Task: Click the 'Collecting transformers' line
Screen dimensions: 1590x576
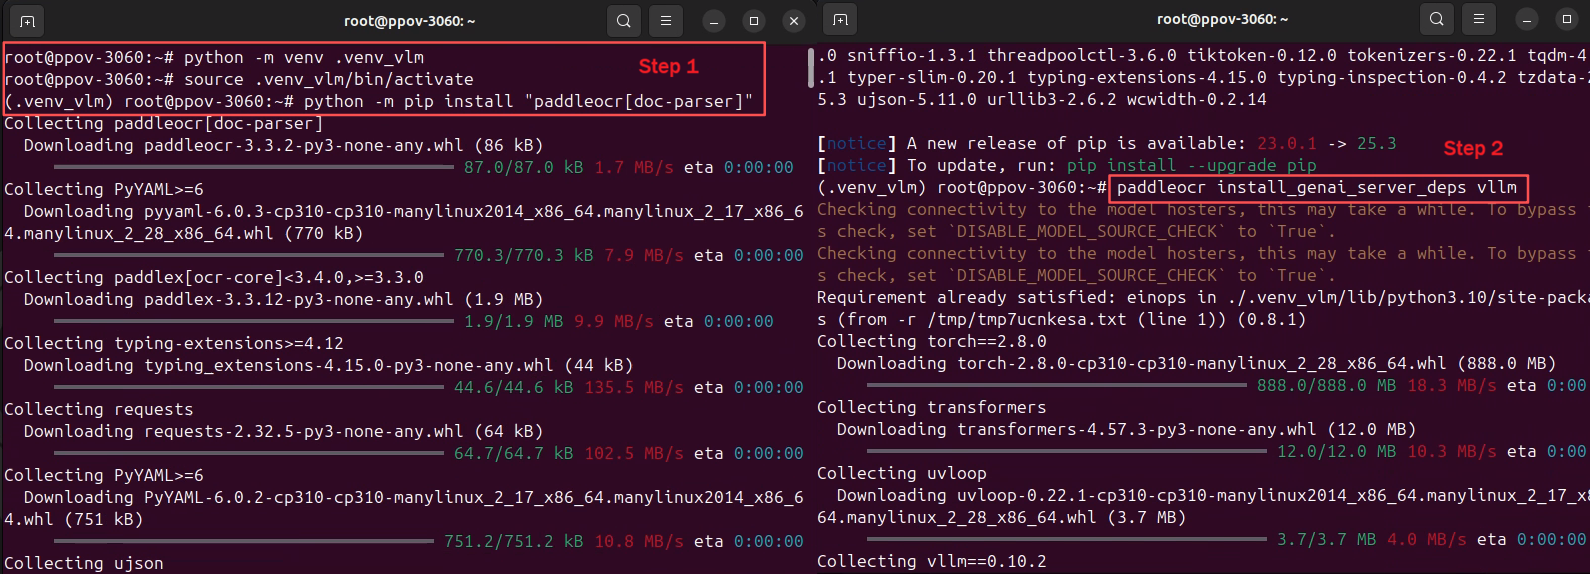Action: (x=932, y=407)
